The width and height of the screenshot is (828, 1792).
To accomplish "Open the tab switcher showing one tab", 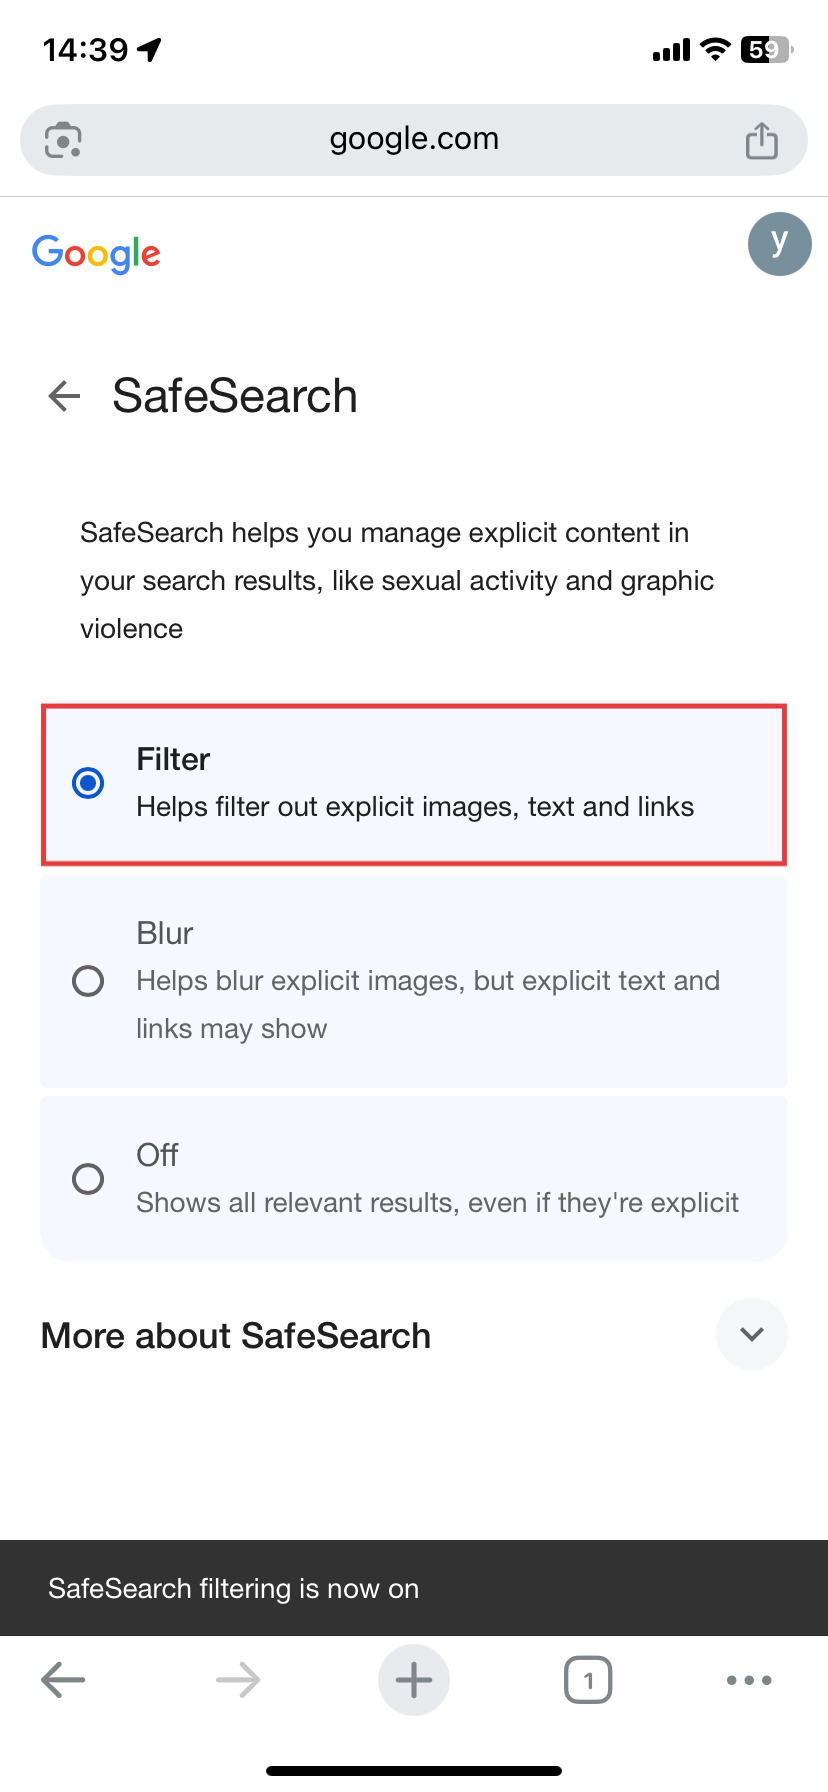I will tap(588, 1680).
